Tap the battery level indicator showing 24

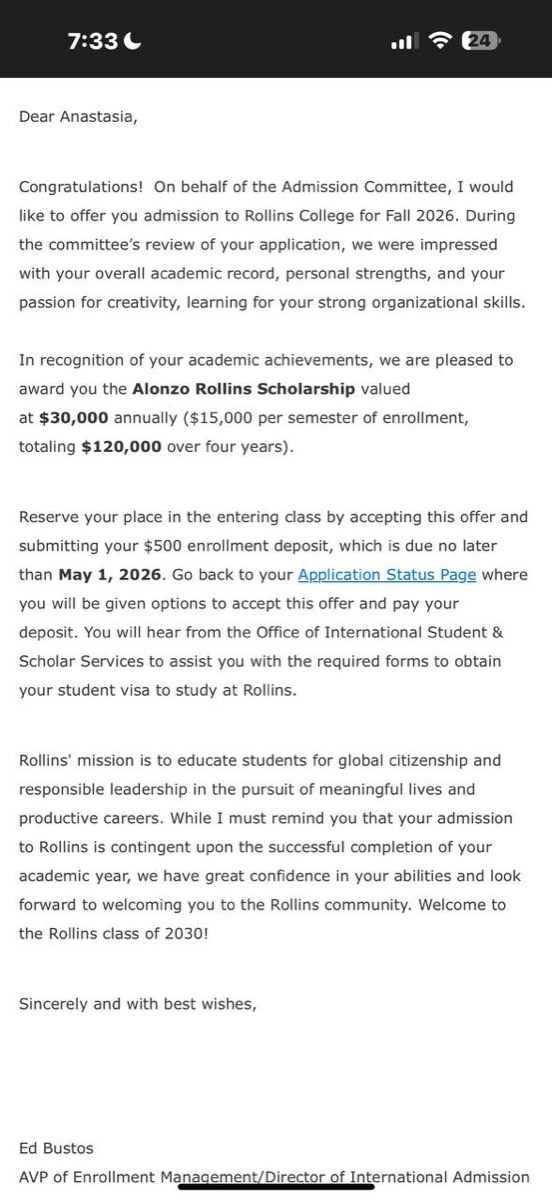pos(481,41)
